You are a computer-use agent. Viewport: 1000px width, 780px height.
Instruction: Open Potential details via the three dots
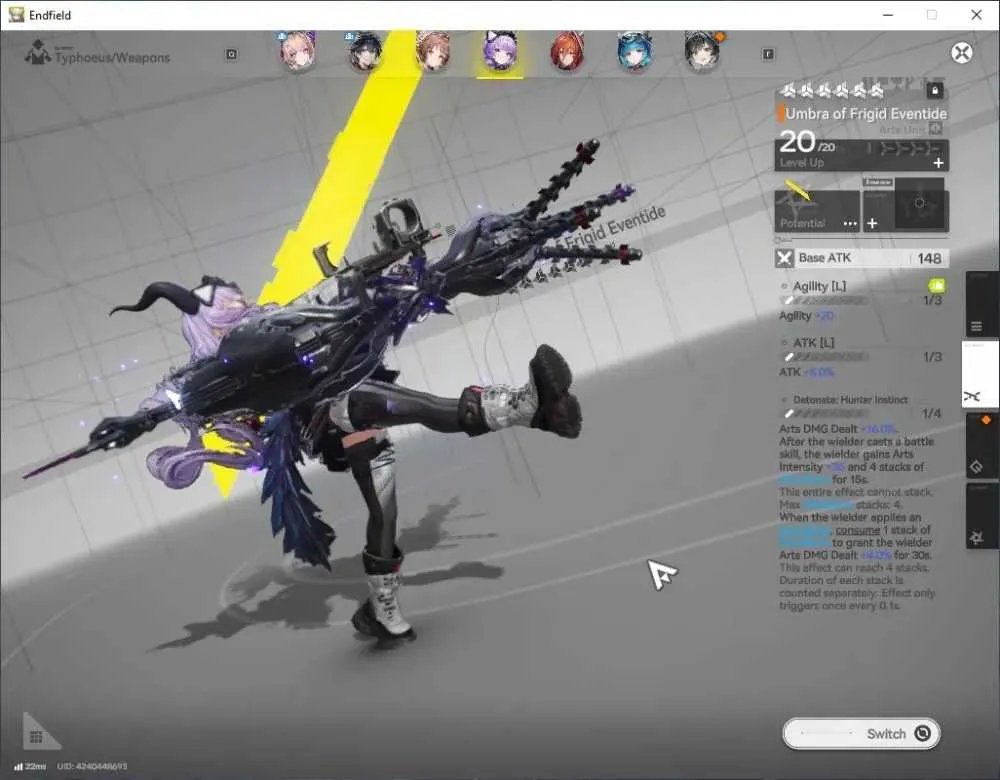click(850, 224)
